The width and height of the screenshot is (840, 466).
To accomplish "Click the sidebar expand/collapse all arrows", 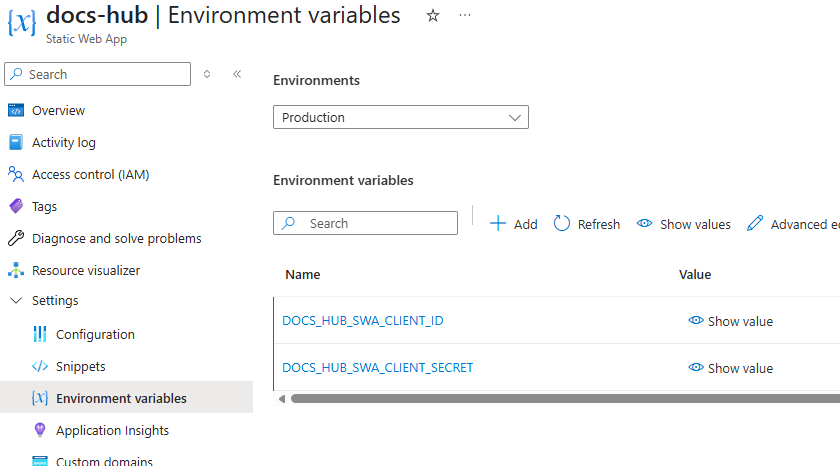I will [x=207, y=74].
